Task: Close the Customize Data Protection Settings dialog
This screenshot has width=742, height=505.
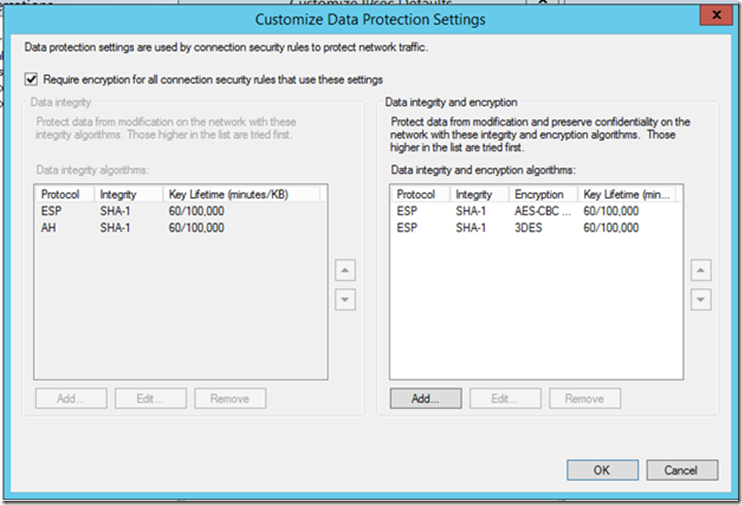Action: pos(716,15)
